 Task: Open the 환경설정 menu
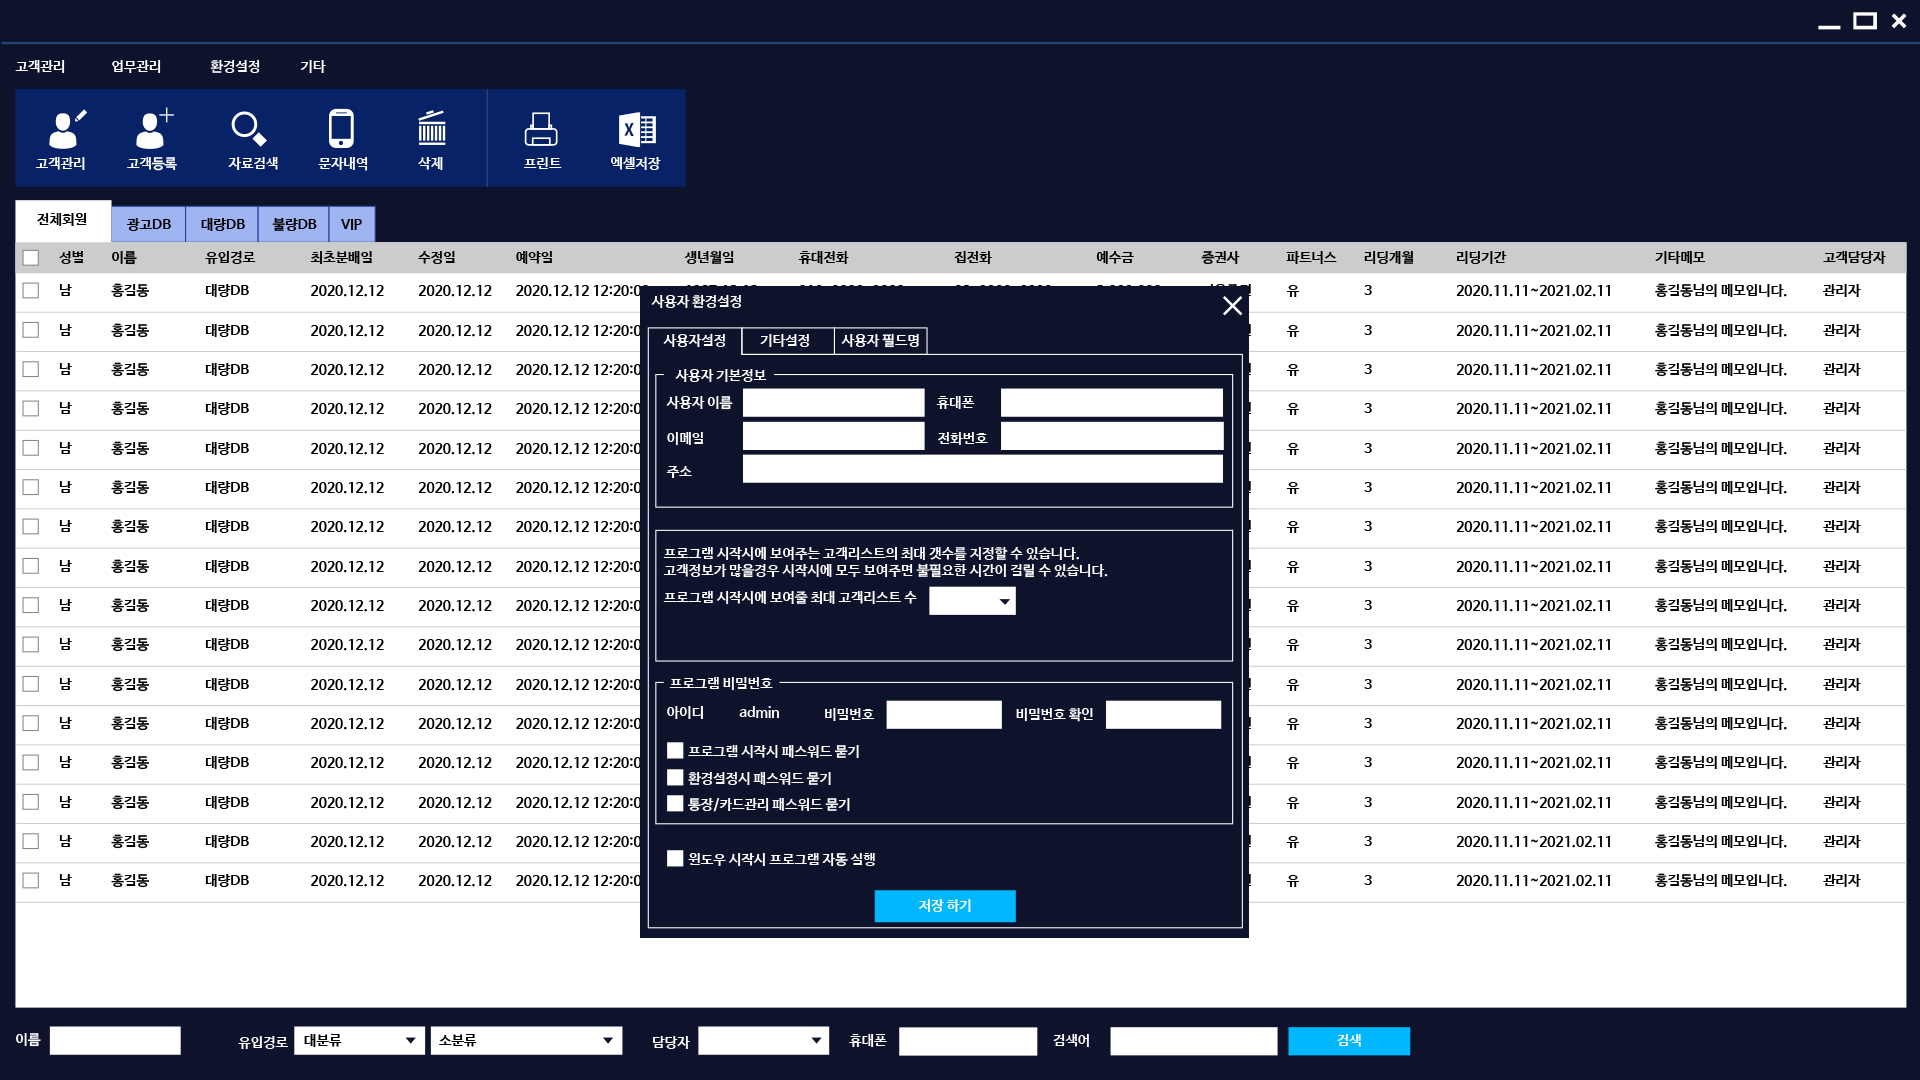click(235, 67)
